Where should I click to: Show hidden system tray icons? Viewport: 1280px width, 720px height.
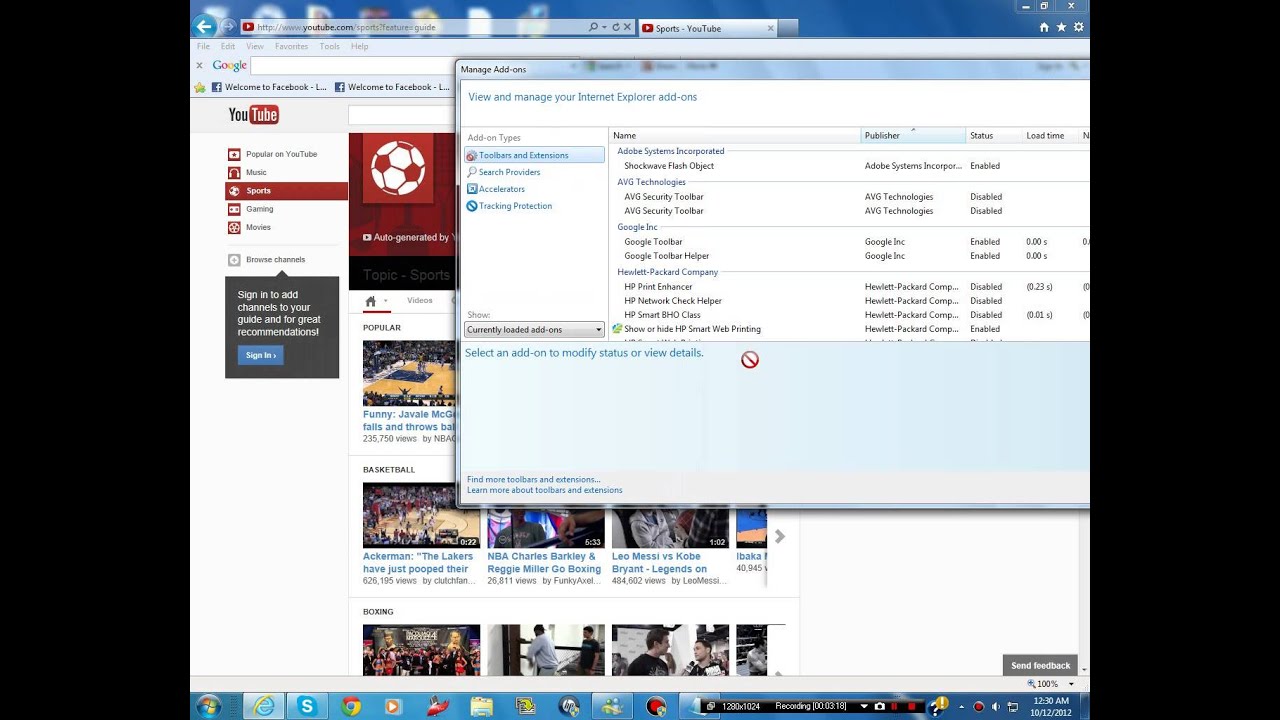[964, 706]
